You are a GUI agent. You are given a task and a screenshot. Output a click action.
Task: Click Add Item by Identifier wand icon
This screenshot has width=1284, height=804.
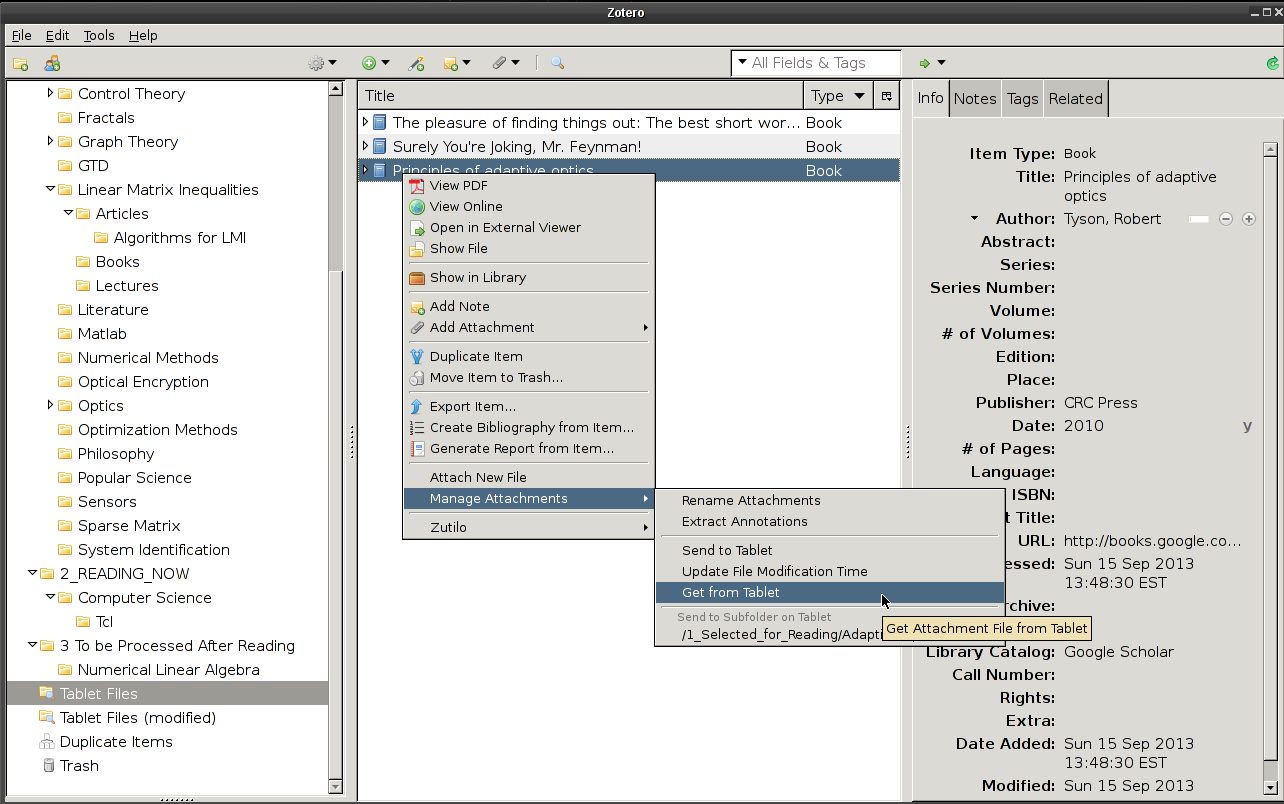click(417, 63)
